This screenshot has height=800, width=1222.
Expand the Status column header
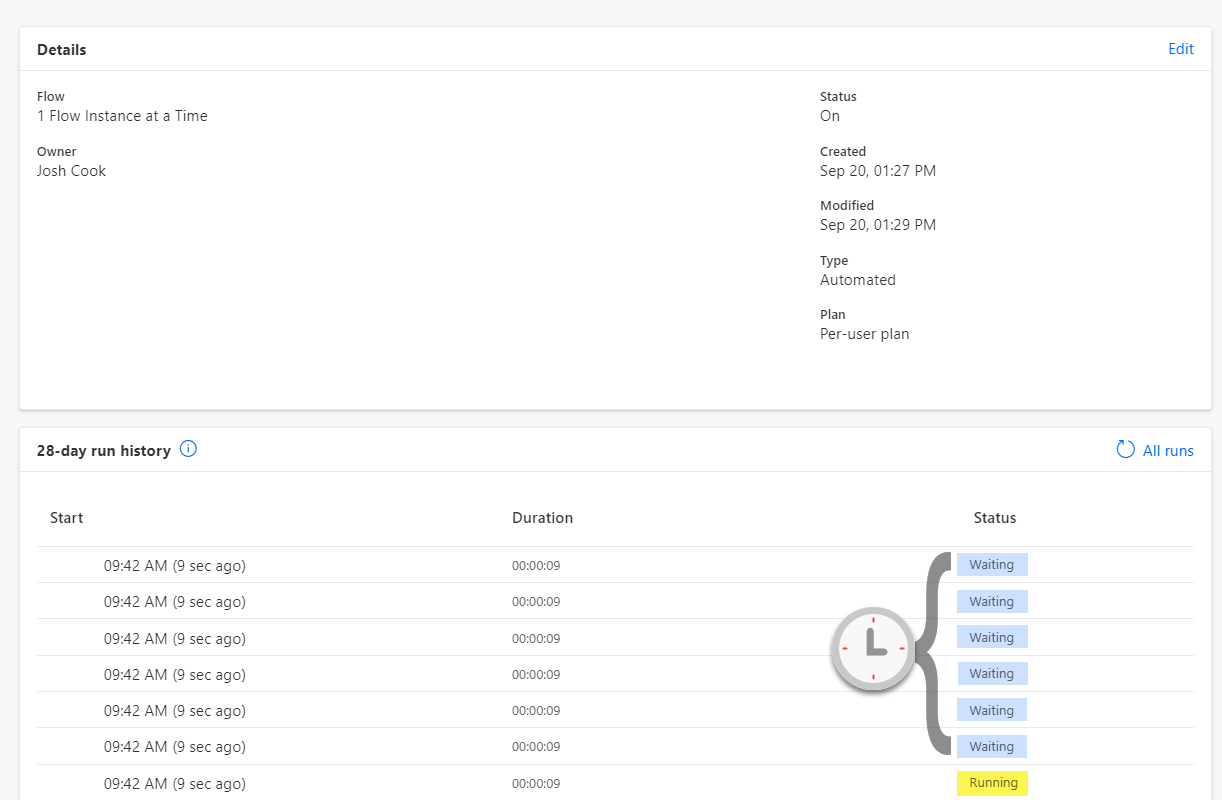pos(994,517)
